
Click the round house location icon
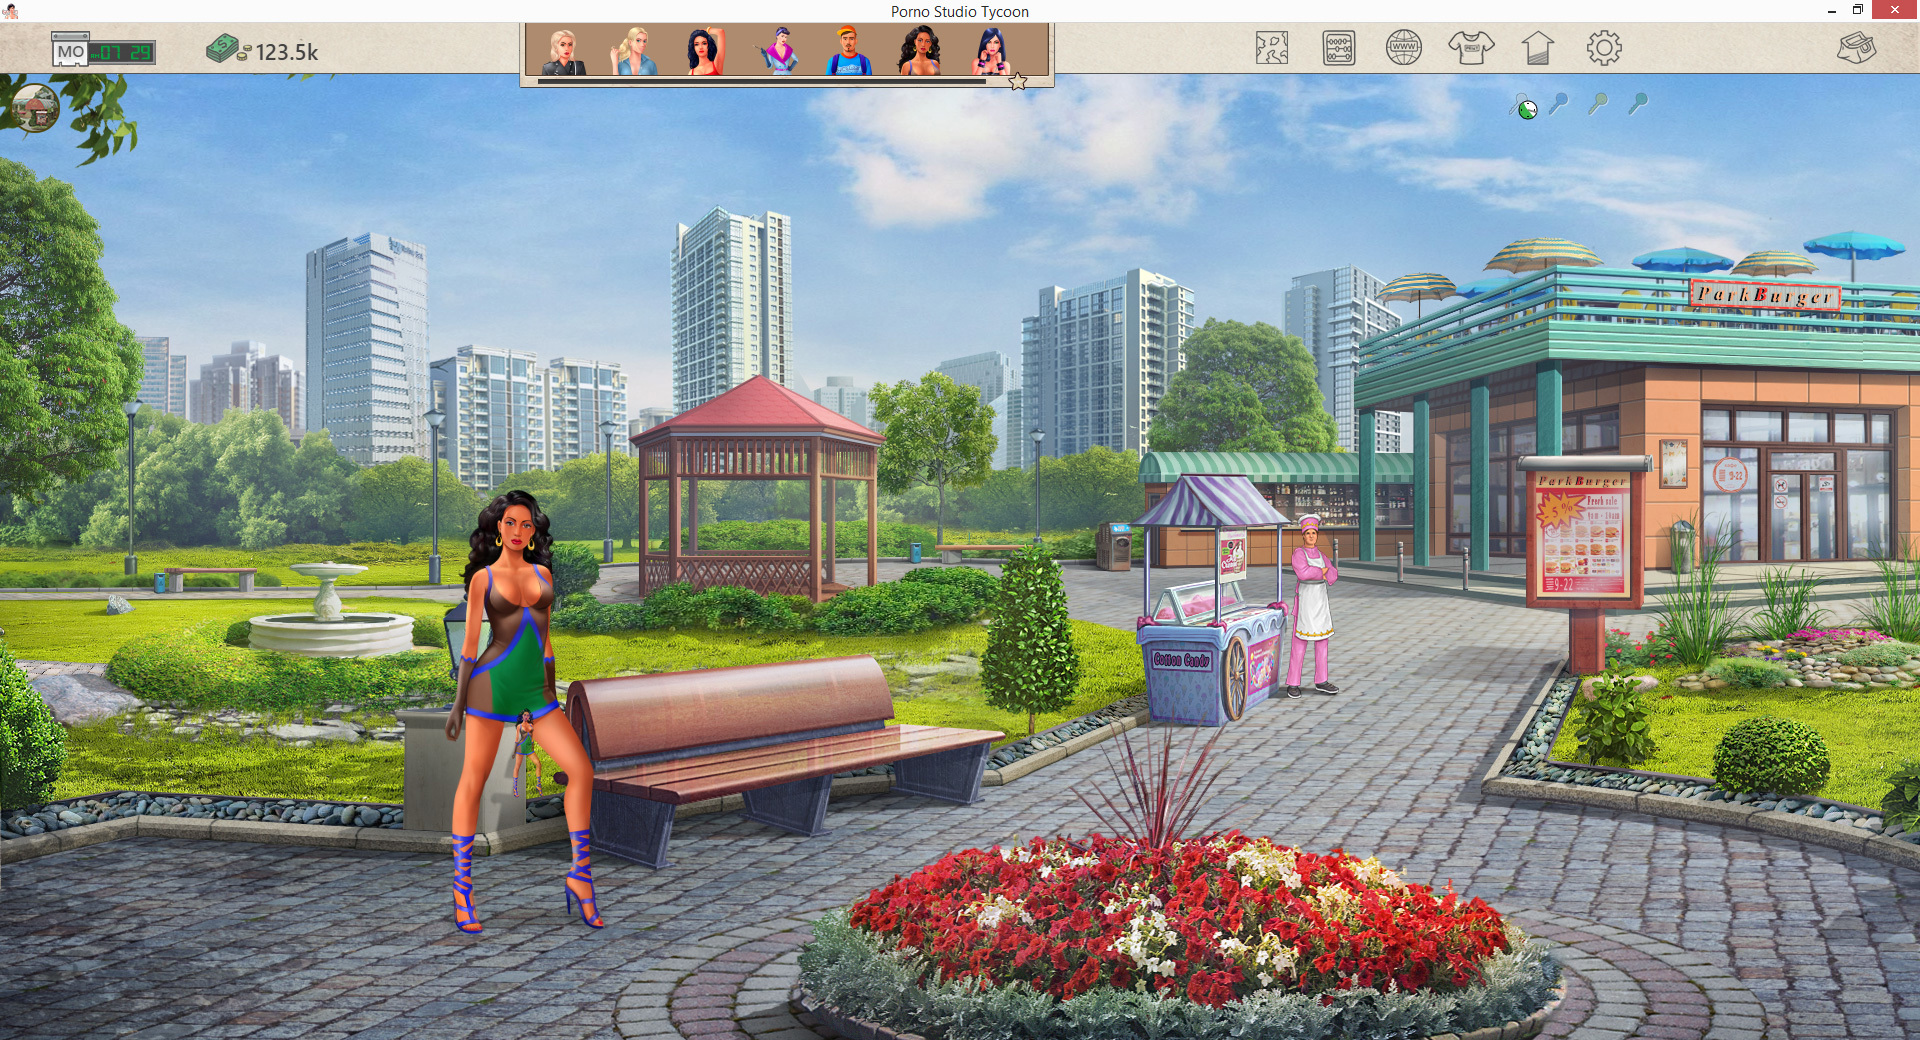coord(36,108)
